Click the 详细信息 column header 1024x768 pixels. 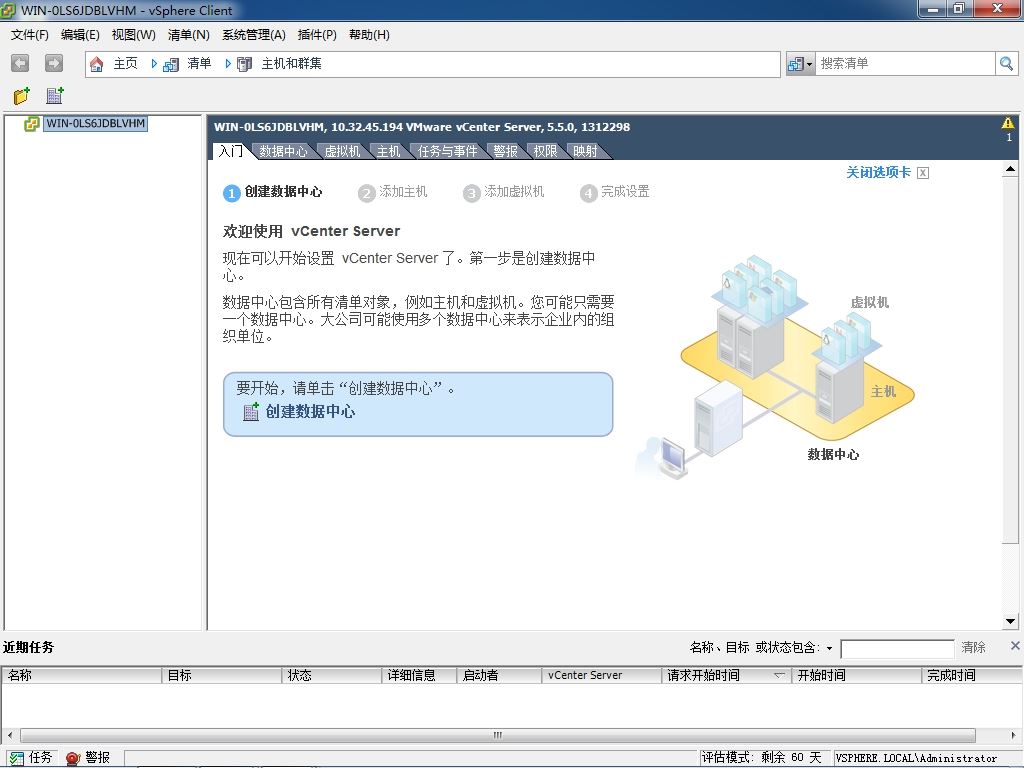(x=419, y=675)
